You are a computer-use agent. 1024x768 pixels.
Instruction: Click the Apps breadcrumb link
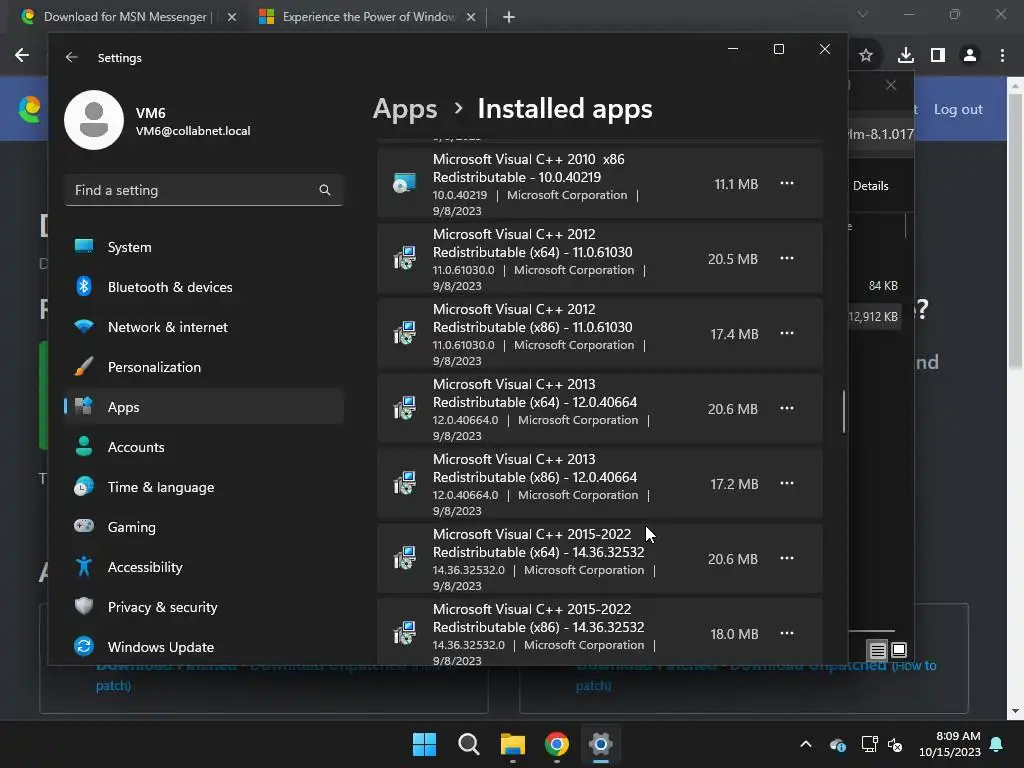[x=405, y=109]
